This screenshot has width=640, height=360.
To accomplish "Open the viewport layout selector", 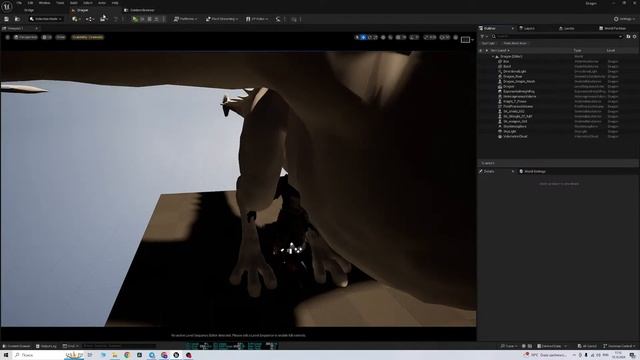I will (x=467, y=40).
